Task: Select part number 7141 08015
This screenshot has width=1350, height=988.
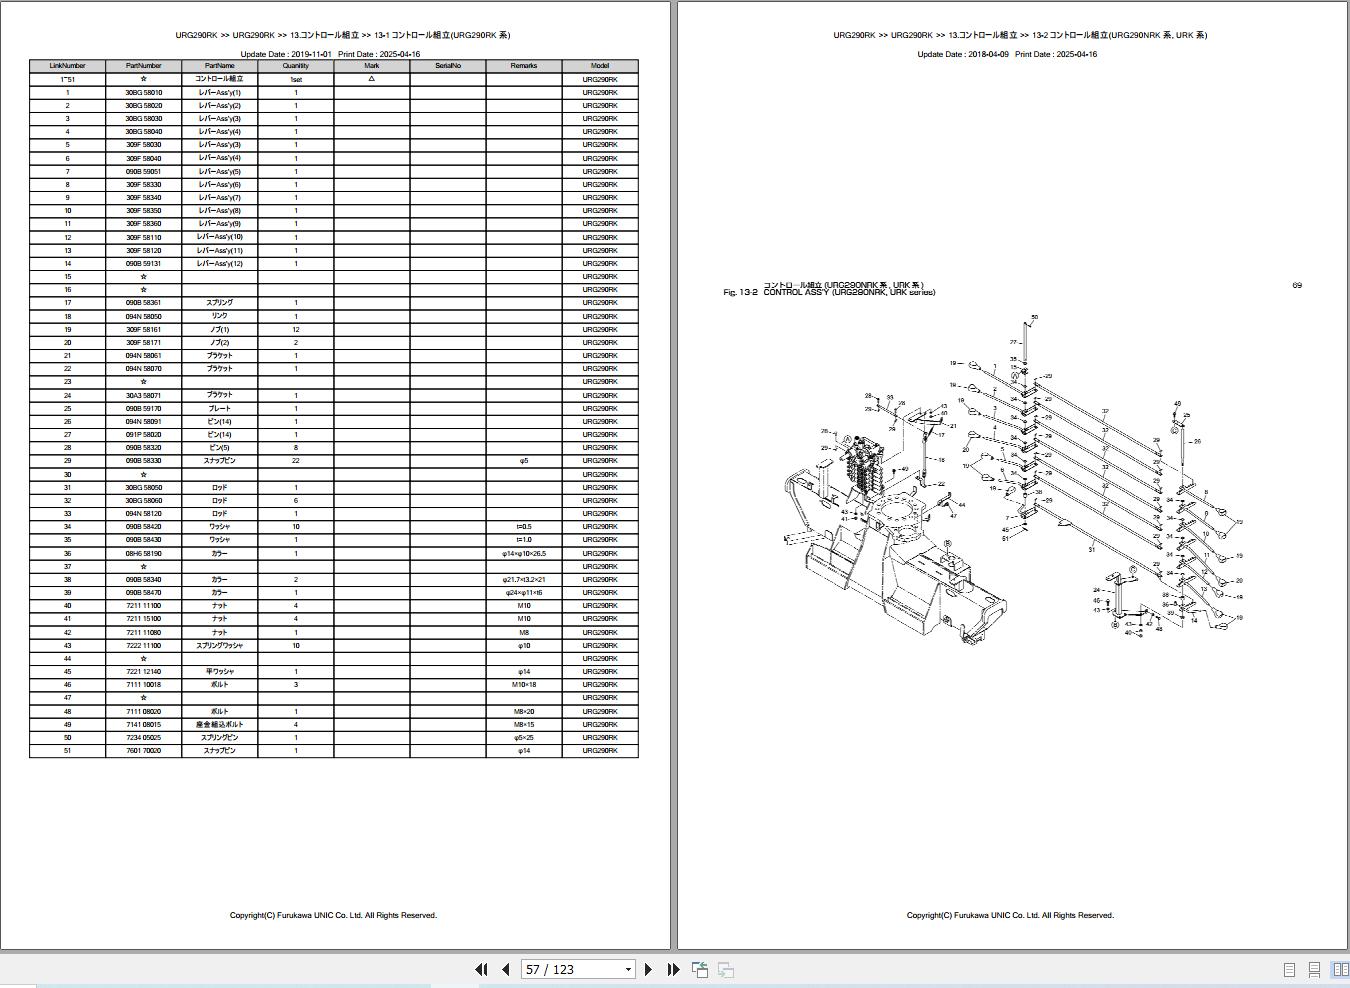Action: click(x=143, y=724)
